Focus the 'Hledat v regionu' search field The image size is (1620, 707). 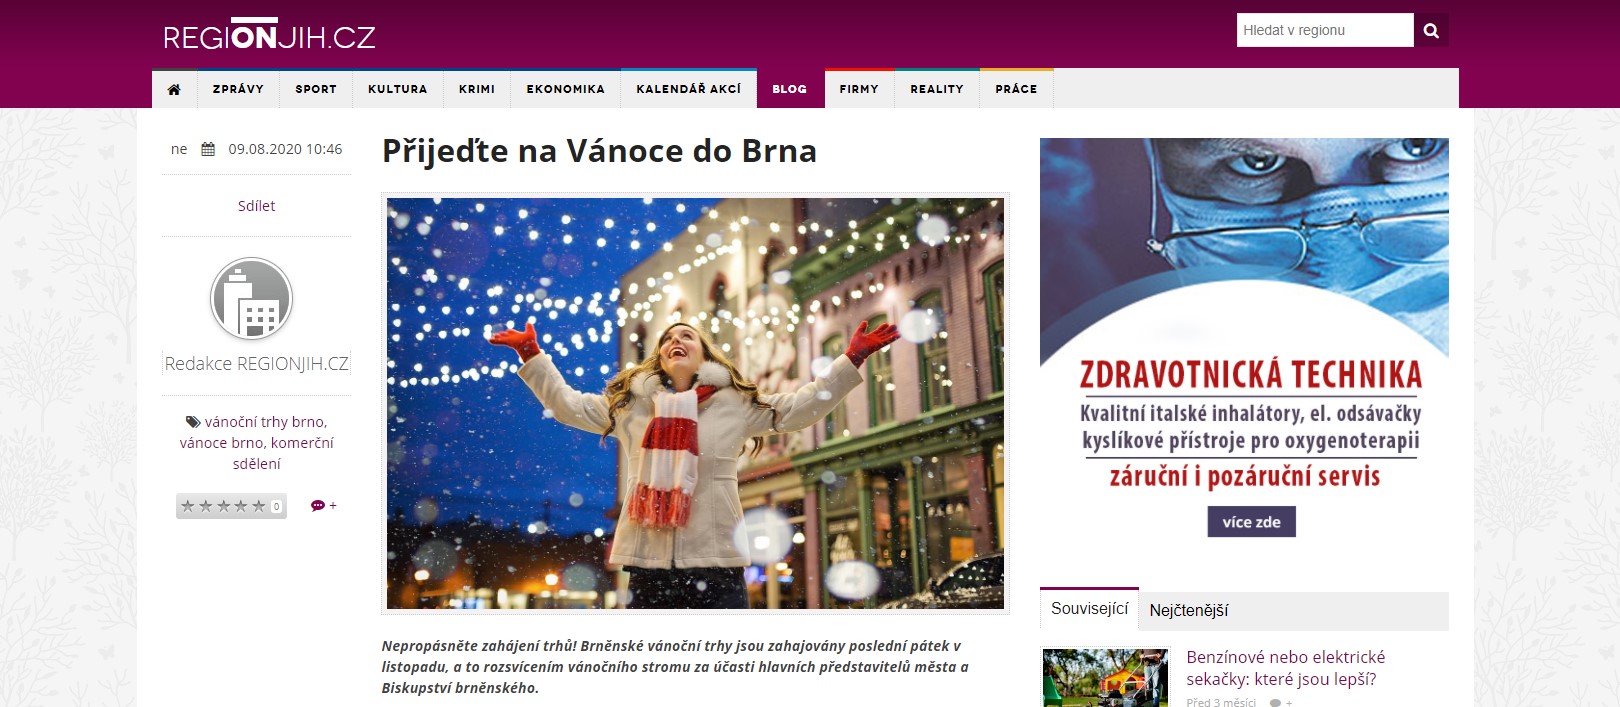coord(1325,30)
